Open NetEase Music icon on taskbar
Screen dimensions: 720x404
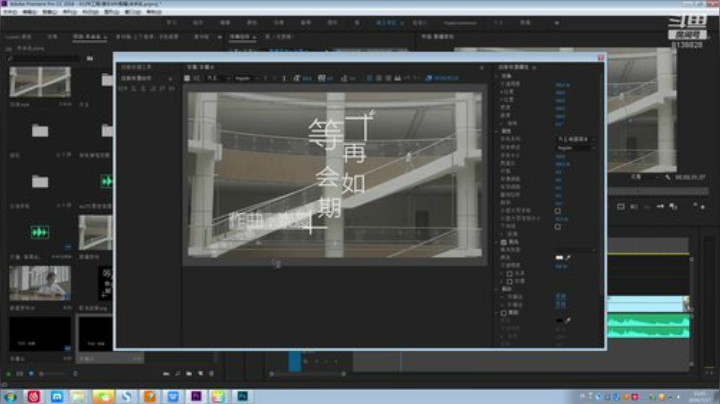click(34, 396)
